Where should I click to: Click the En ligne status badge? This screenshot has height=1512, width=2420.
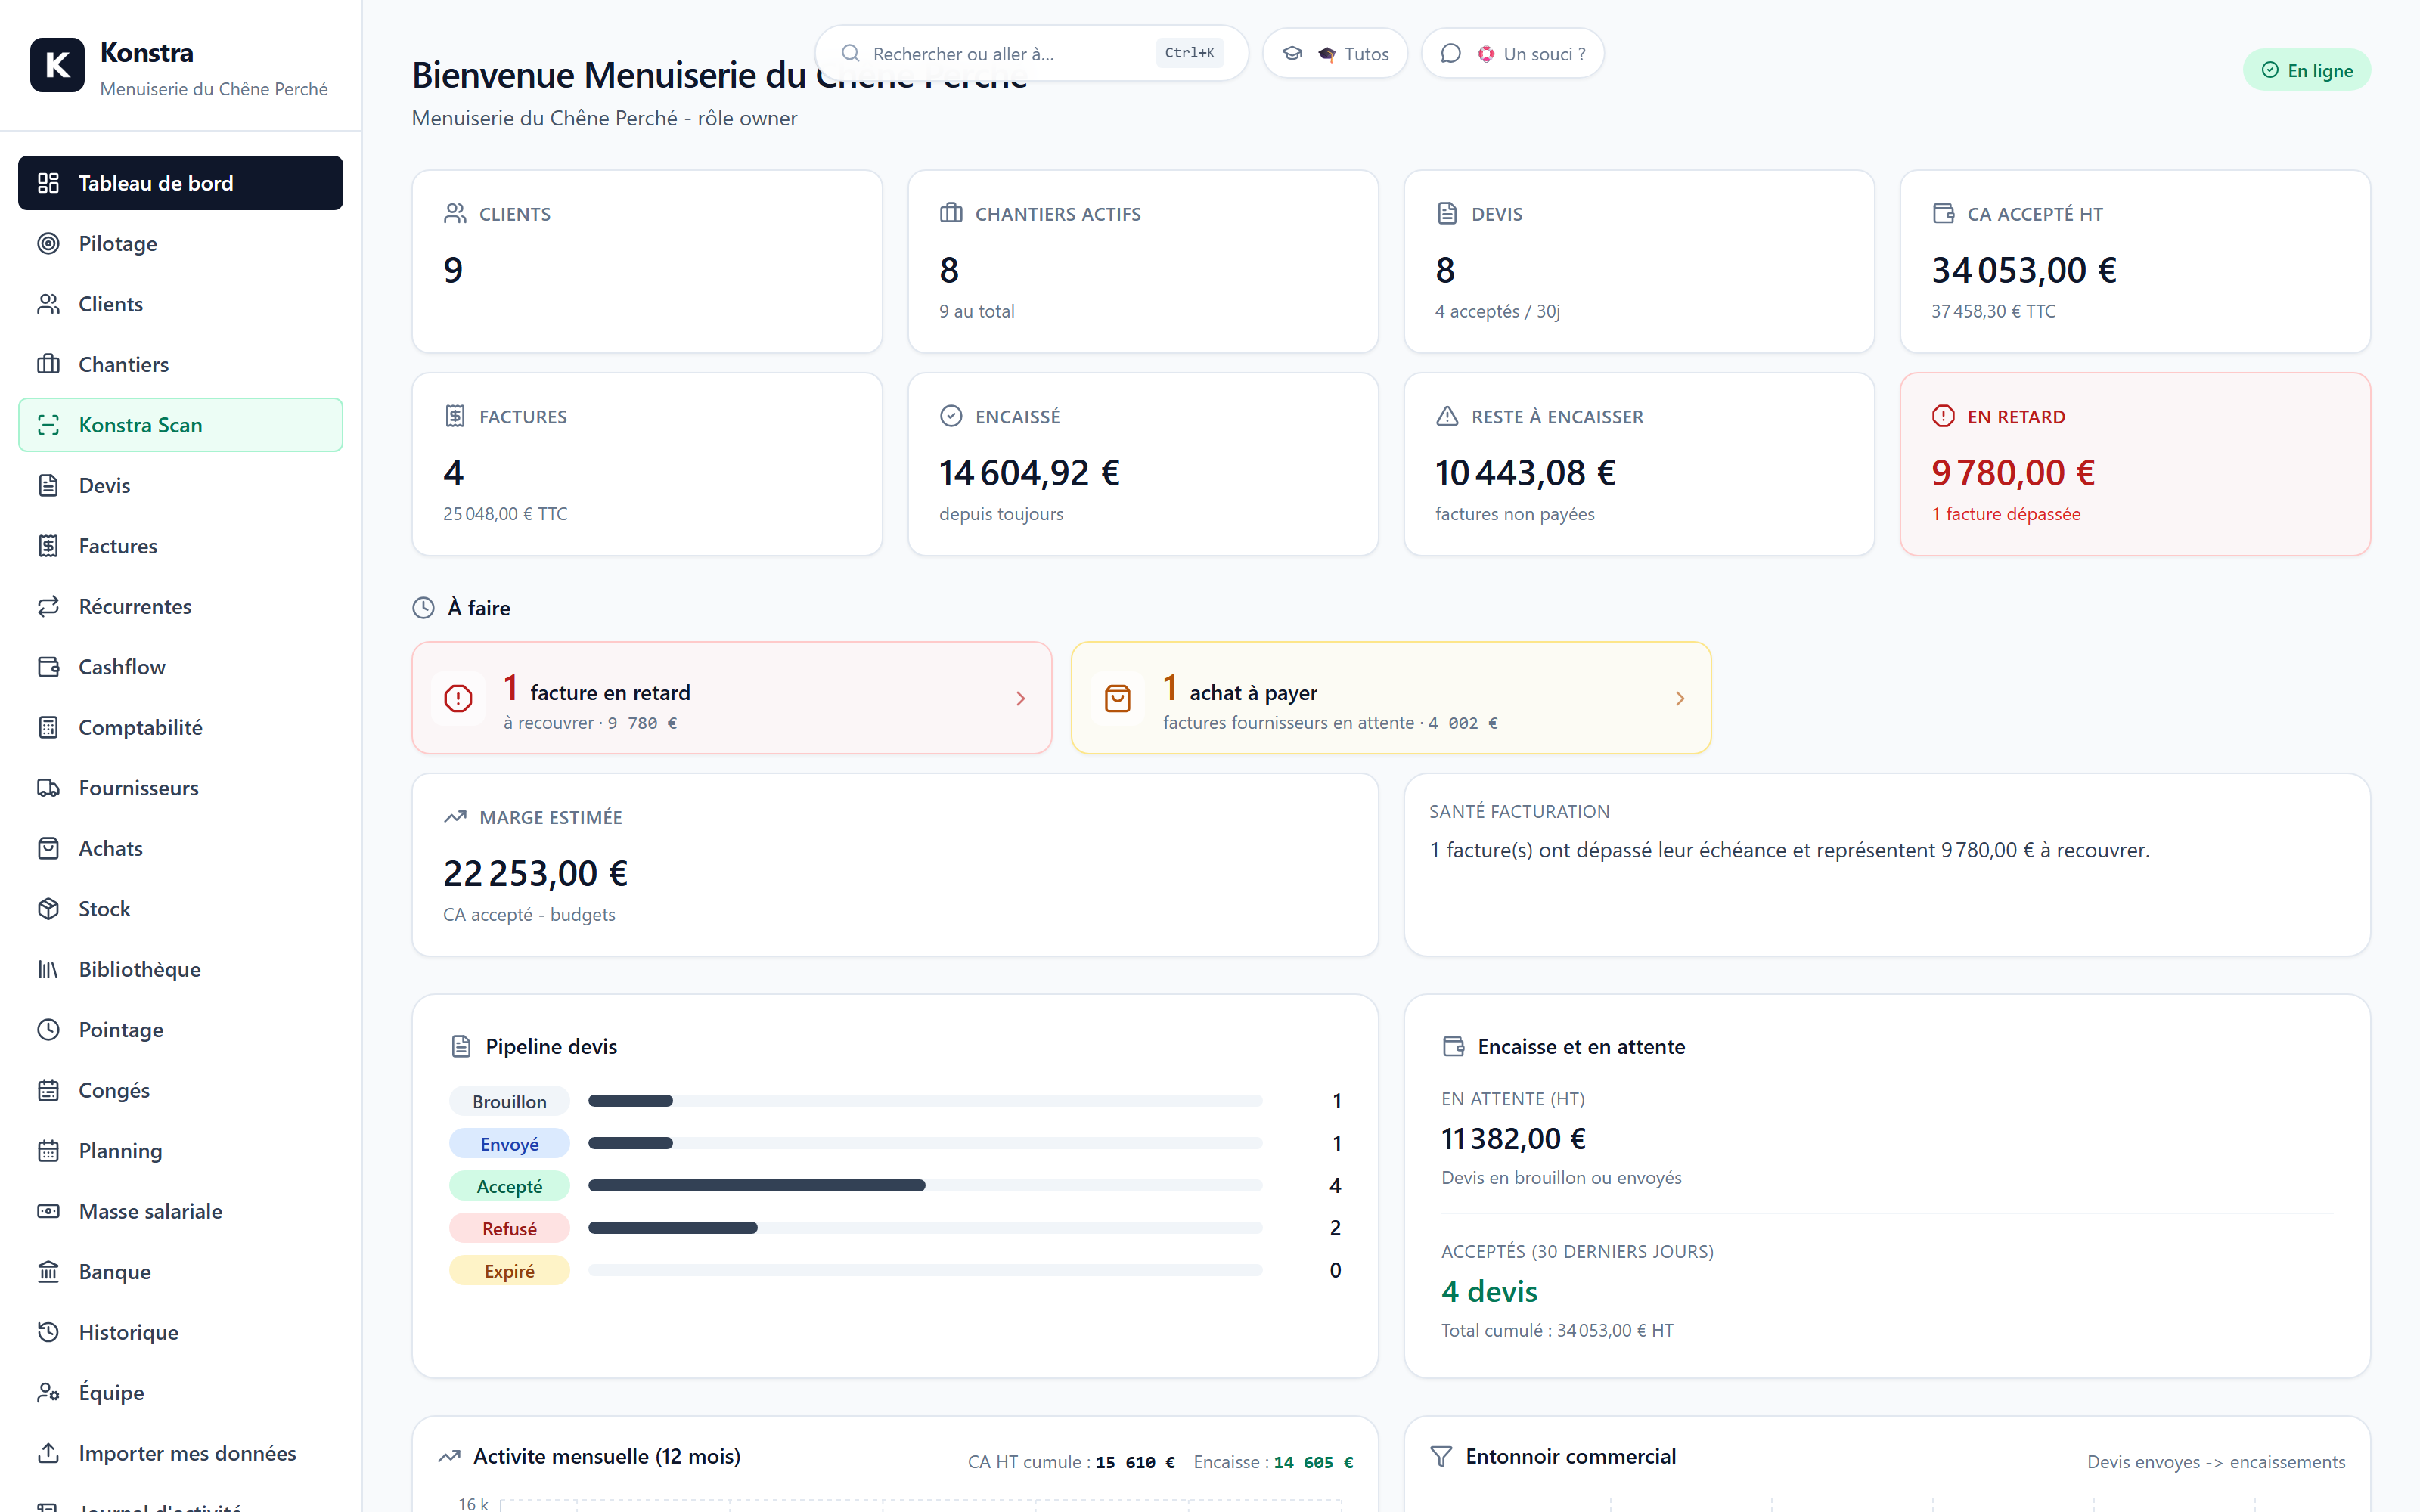[x=2307, y=70]
